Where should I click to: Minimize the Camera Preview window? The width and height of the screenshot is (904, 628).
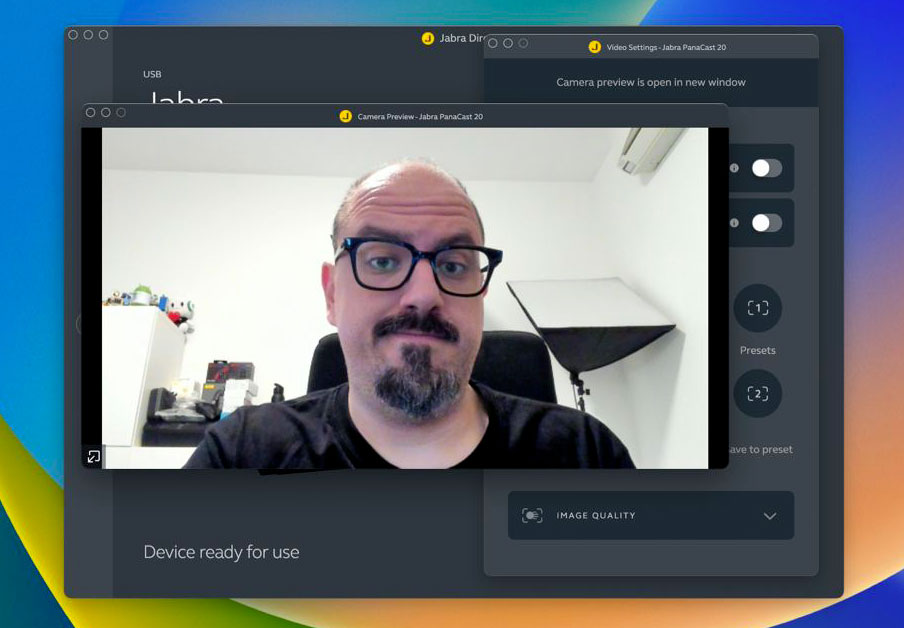pyautogui.click(x=106, y=112)
